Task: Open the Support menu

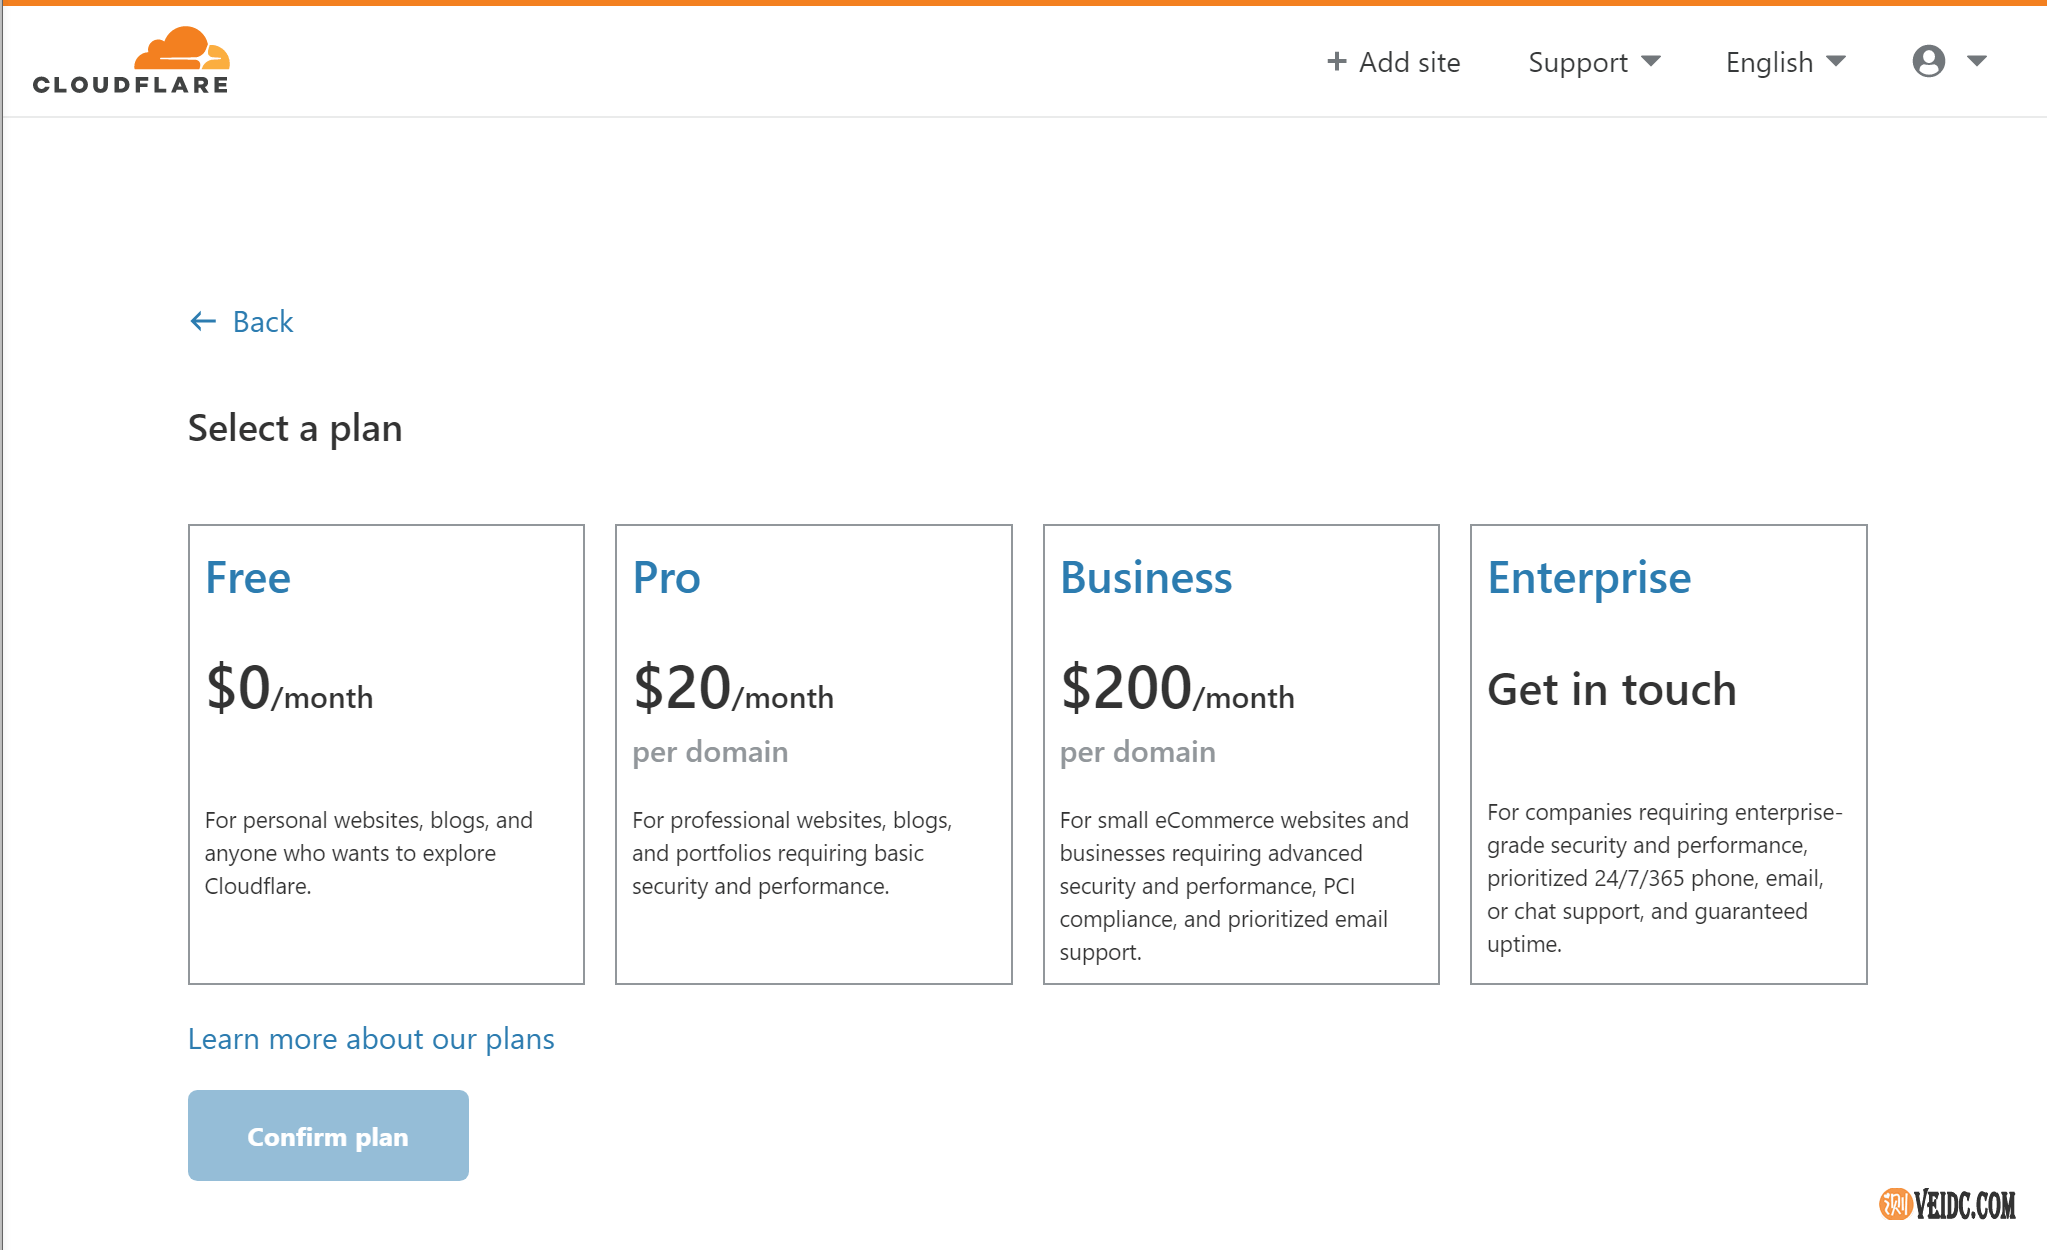Action: [x=1578, y=62]
